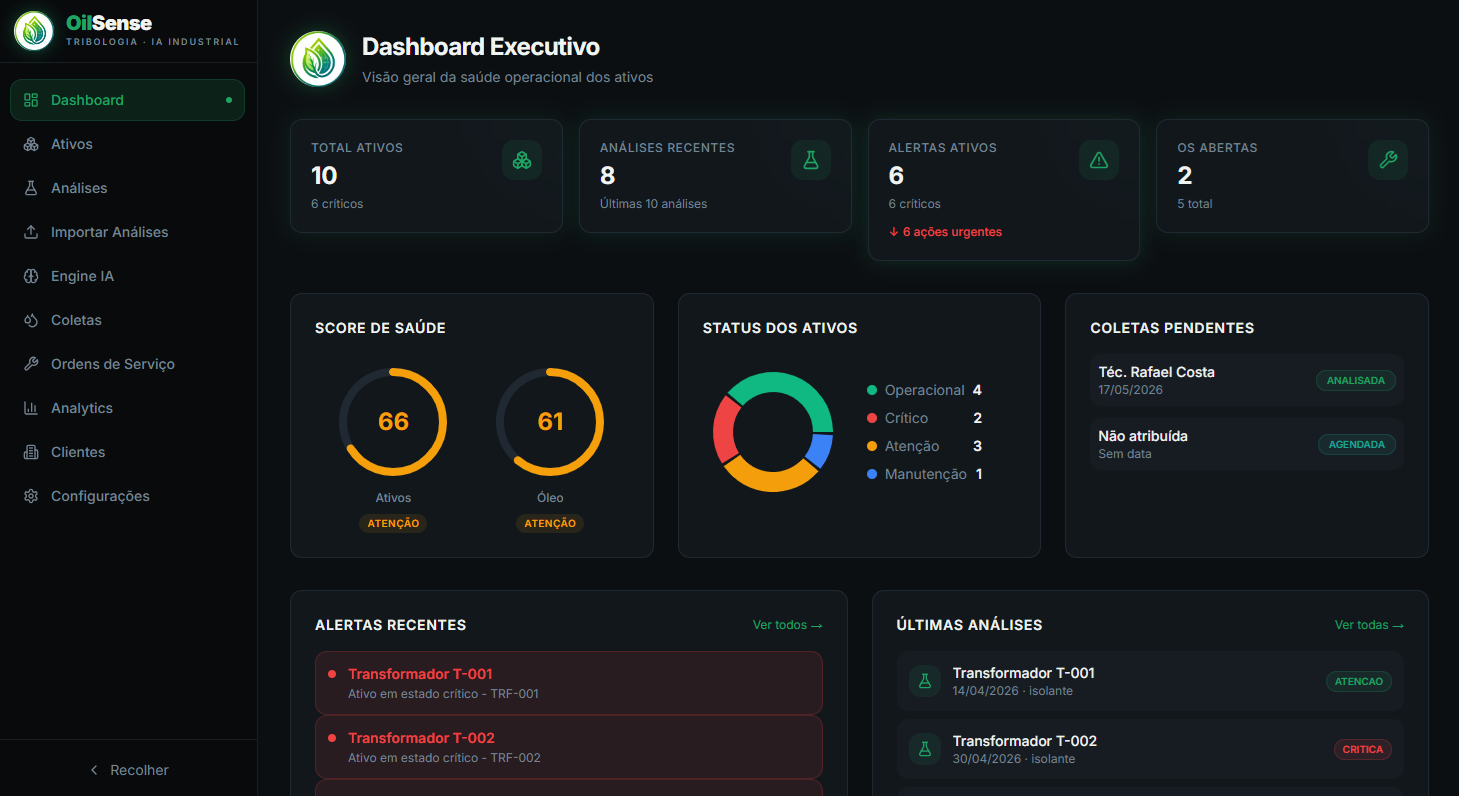Click red Crítico segment of donut chart
The width and height of the screenshot is (1459, 796).
point(724,428)
